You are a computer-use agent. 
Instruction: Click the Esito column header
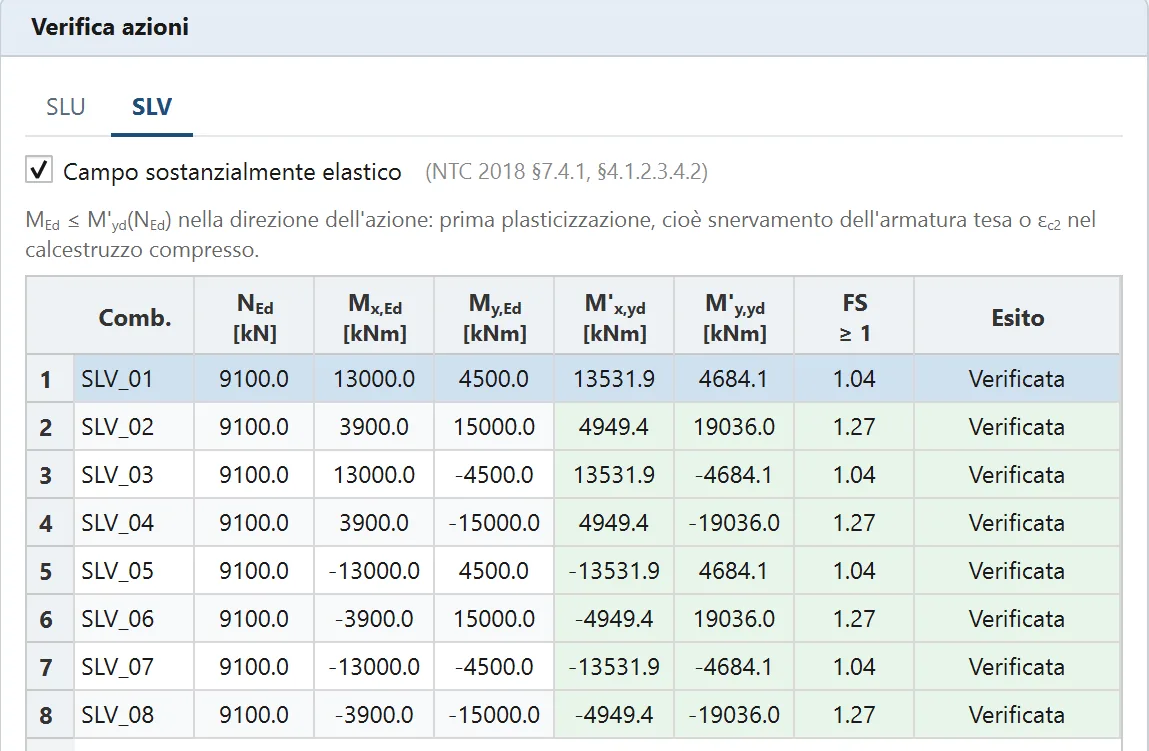1017,317
